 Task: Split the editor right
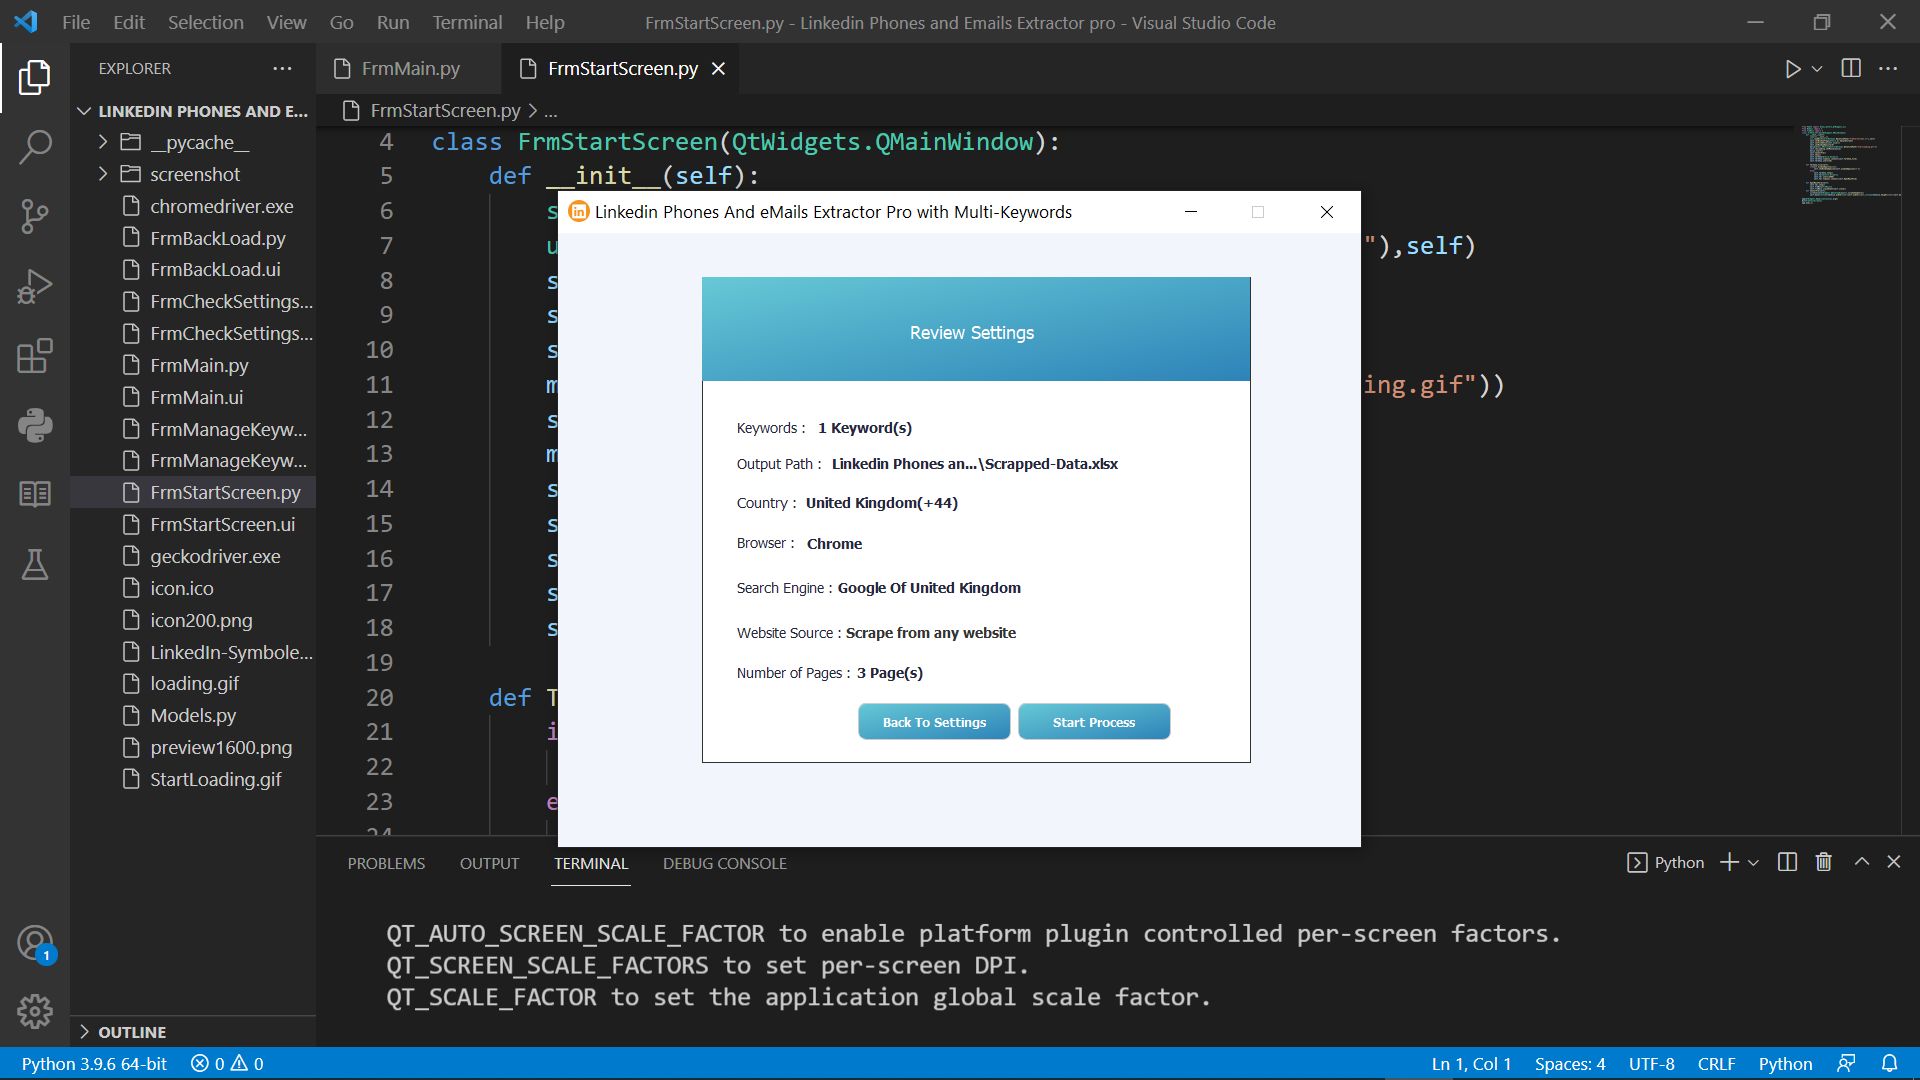coord(1851,68)
